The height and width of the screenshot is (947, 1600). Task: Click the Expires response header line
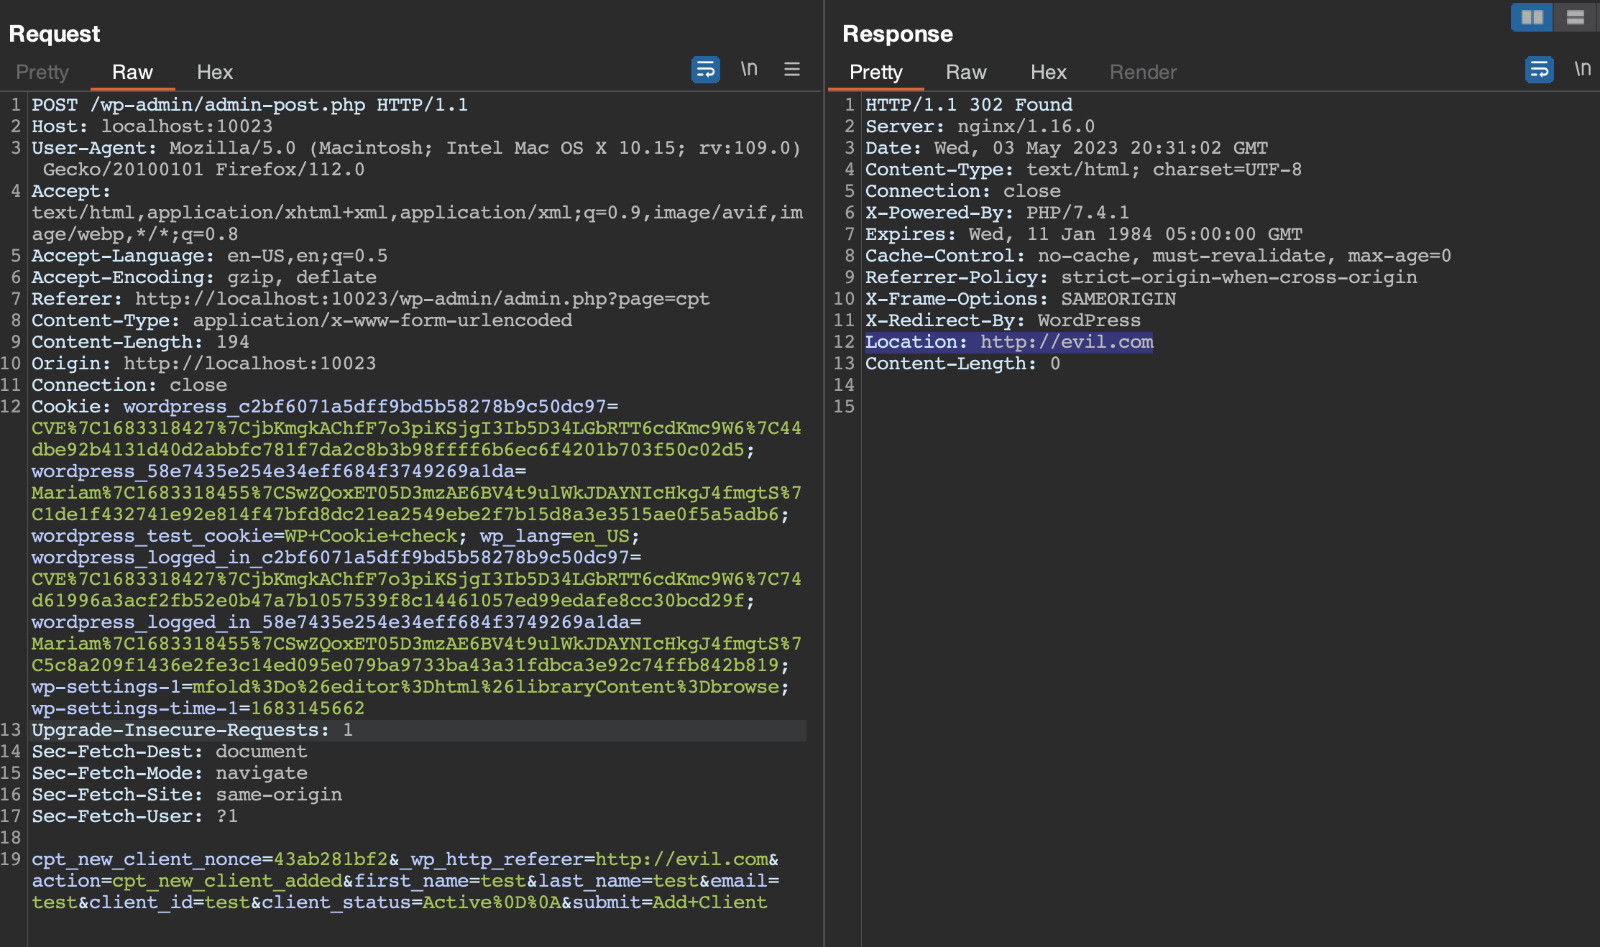tap(1084, 235)
